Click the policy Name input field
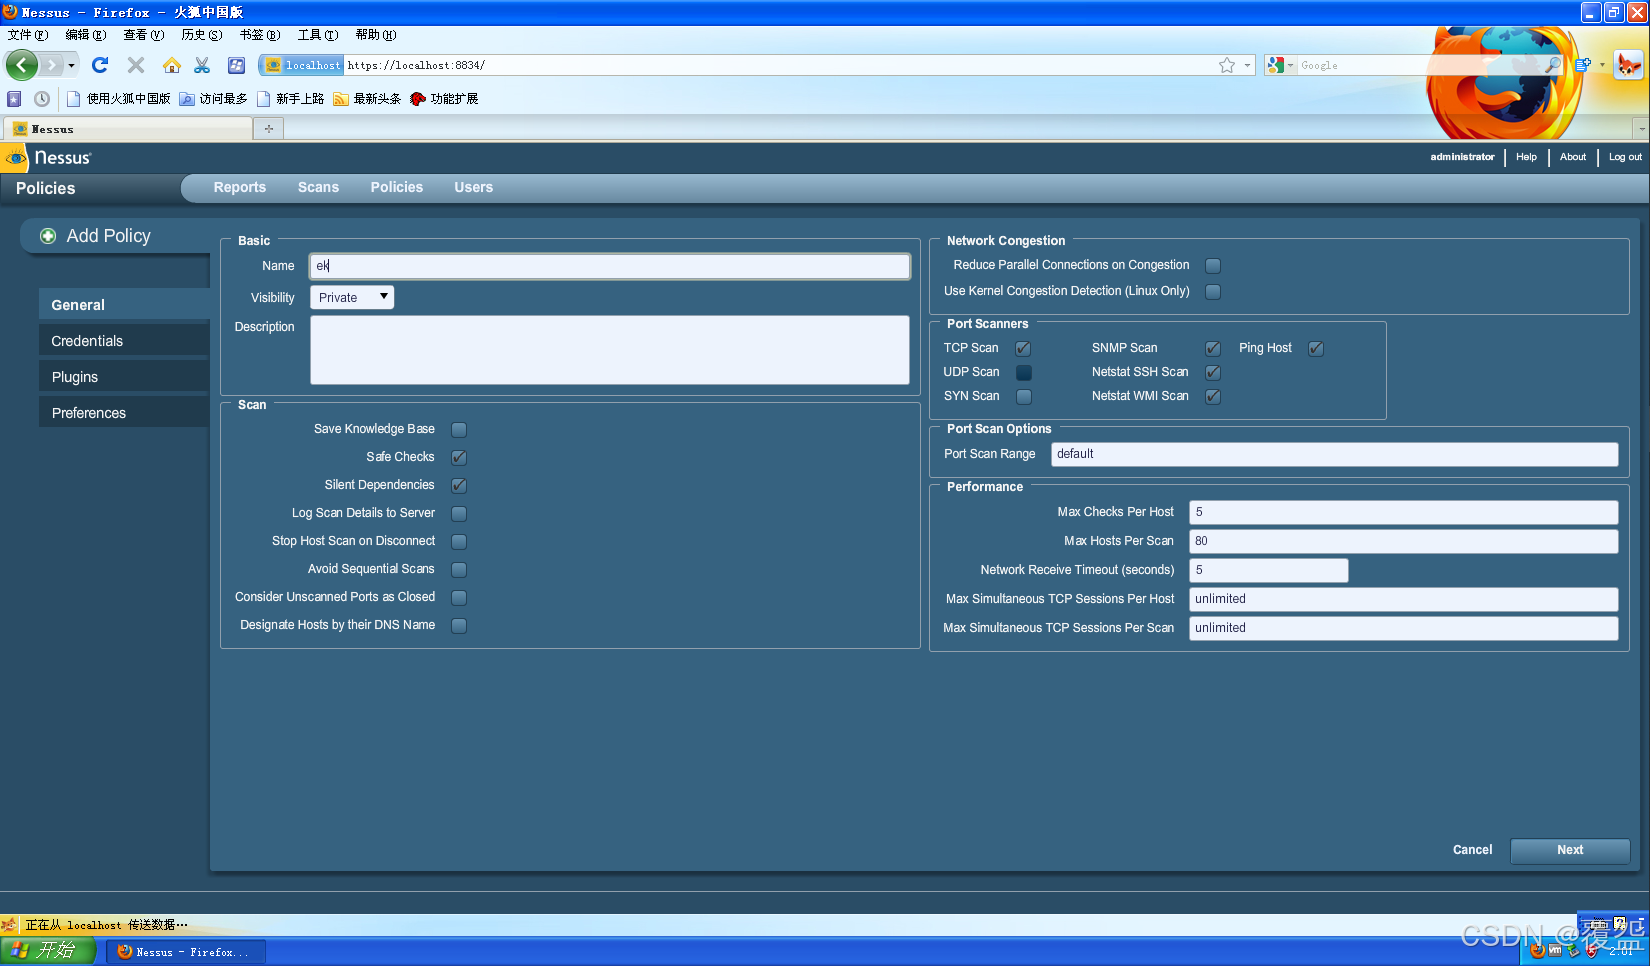 (x=610, y=266)
